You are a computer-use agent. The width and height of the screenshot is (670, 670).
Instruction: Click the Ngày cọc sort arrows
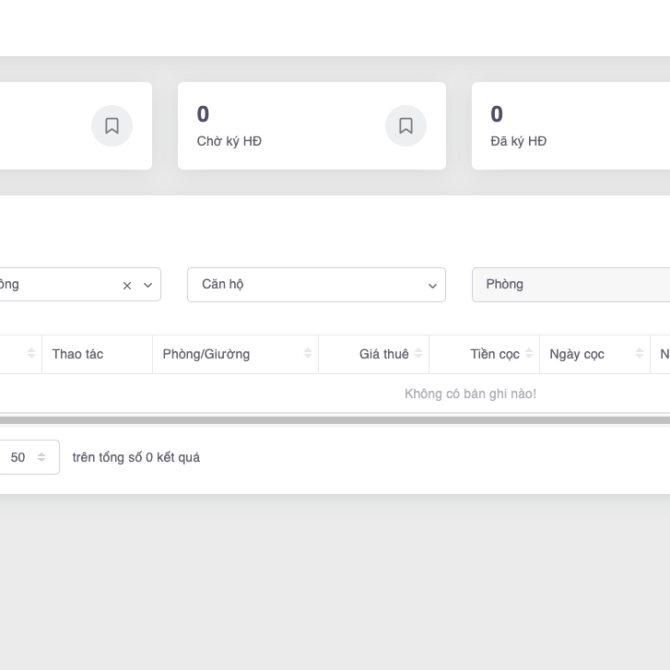tap(639, 354)
